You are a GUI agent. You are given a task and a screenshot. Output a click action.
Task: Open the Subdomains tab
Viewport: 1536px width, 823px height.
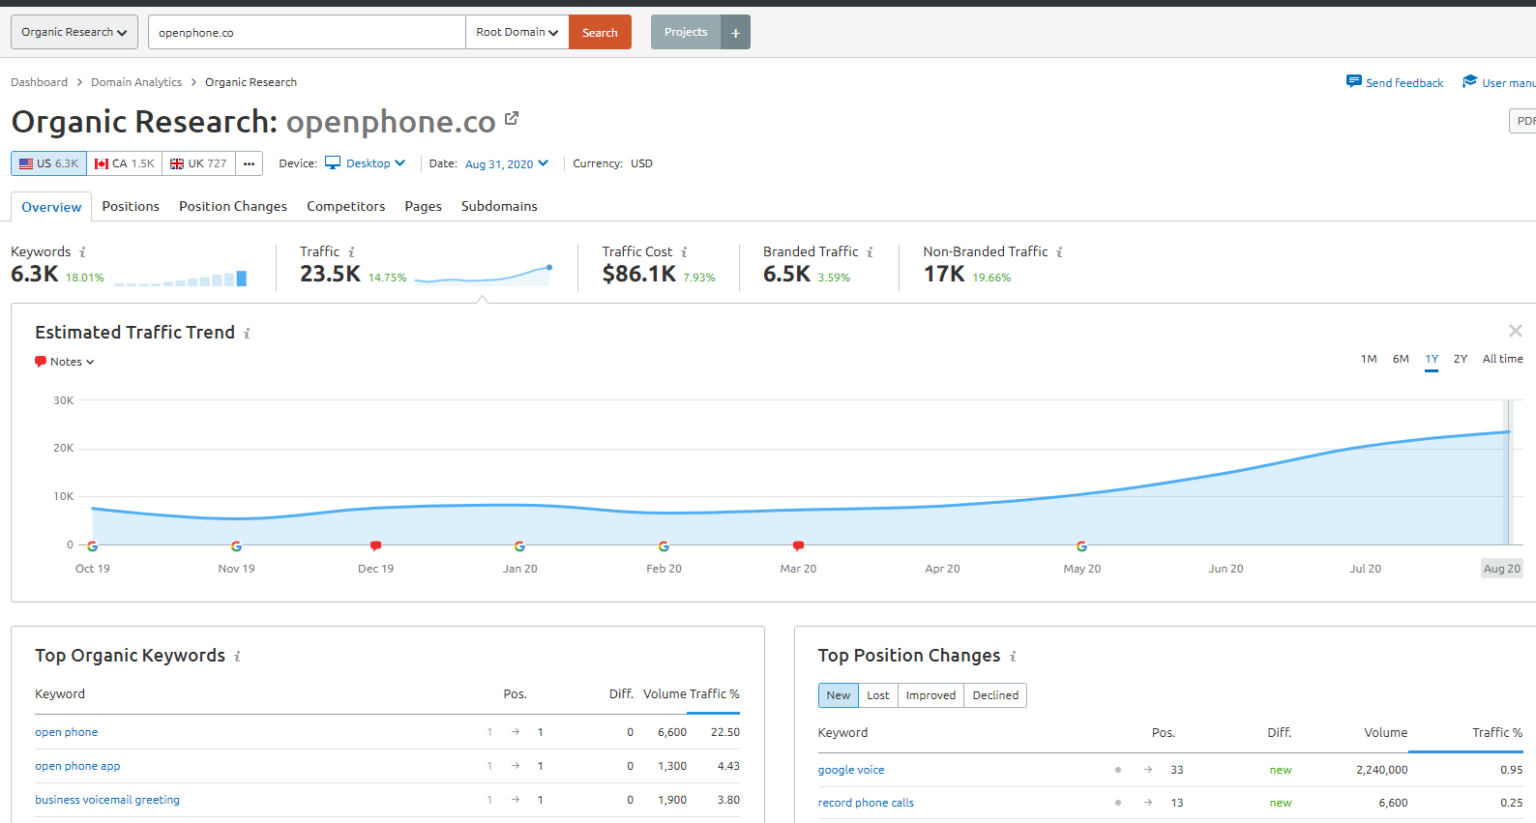click(x=499, y=206)
